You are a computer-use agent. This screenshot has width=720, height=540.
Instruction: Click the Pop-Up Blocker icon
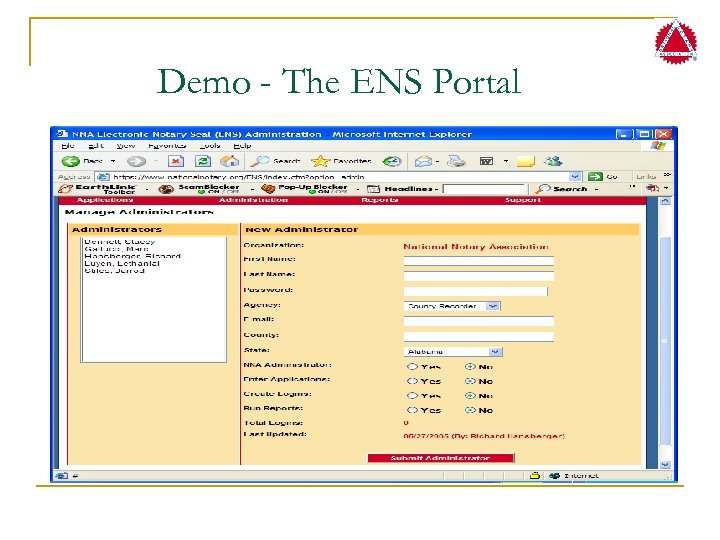[x=268, y=189]
